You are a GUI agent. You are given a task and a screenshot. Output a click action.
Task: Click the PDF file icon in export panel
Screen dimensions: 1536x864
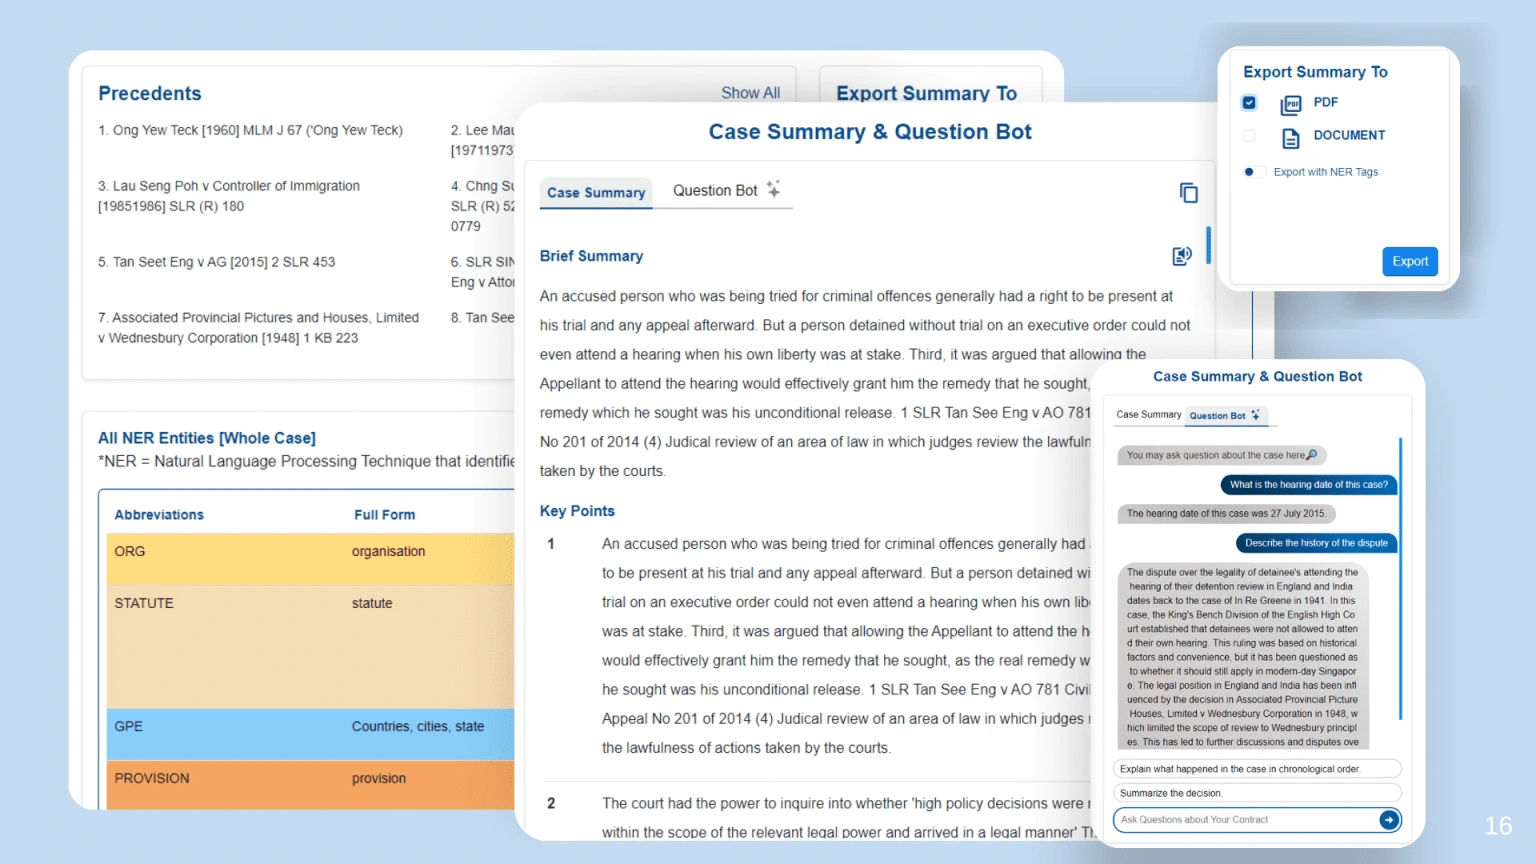point(1291,104)
